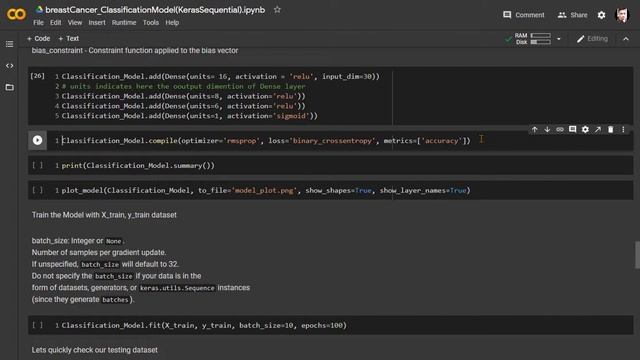This screenshot has width=640, height=360.
Task: Open the Insert menu
Action: 97,22
